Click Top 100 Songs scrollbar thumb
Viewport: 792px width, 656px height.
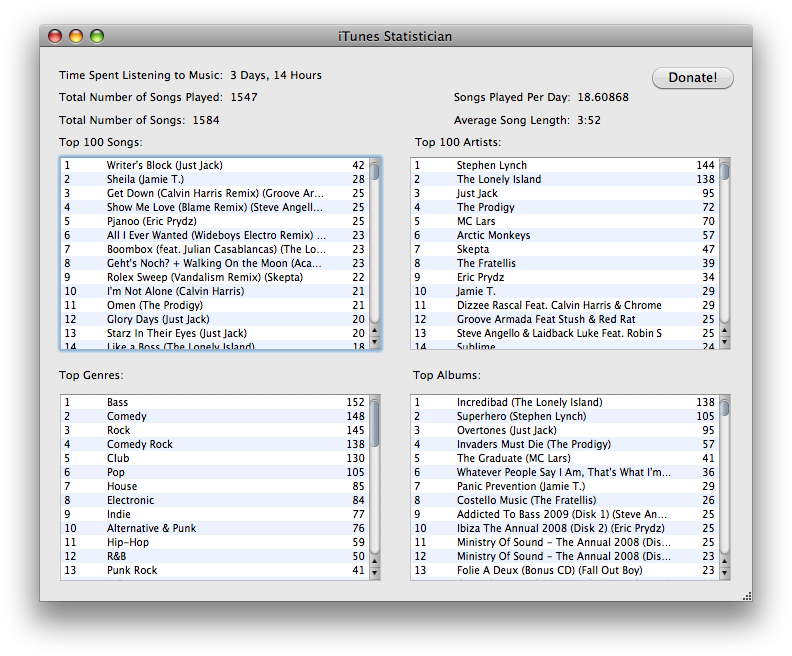pos(374,170)
